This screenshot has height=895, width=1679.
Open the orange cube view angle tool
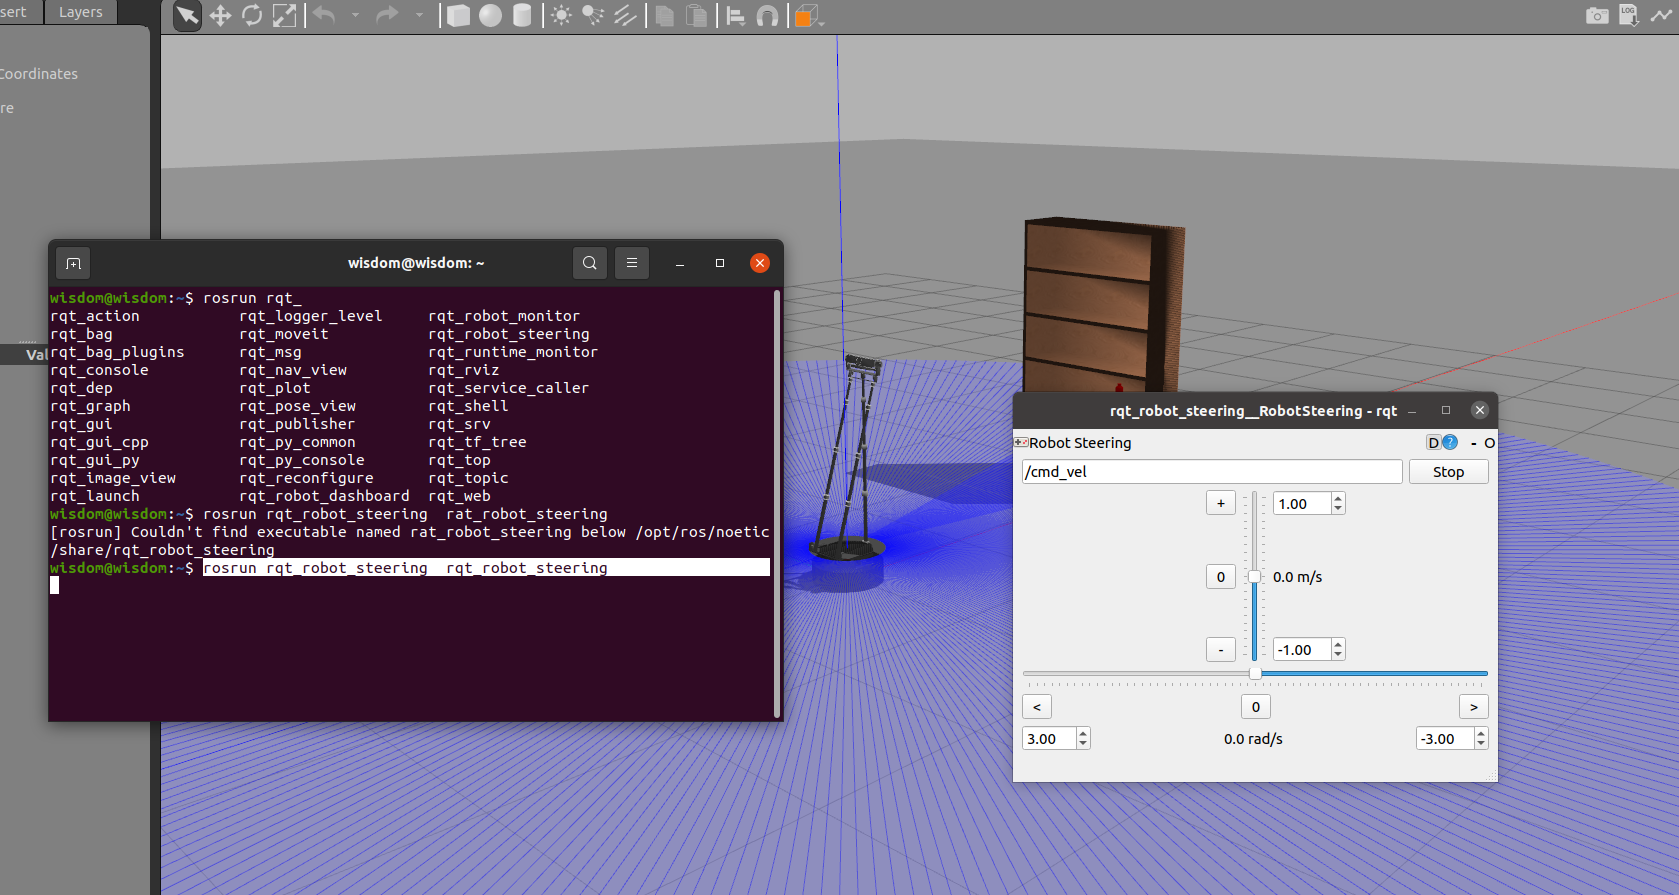[x=806, y=15]
